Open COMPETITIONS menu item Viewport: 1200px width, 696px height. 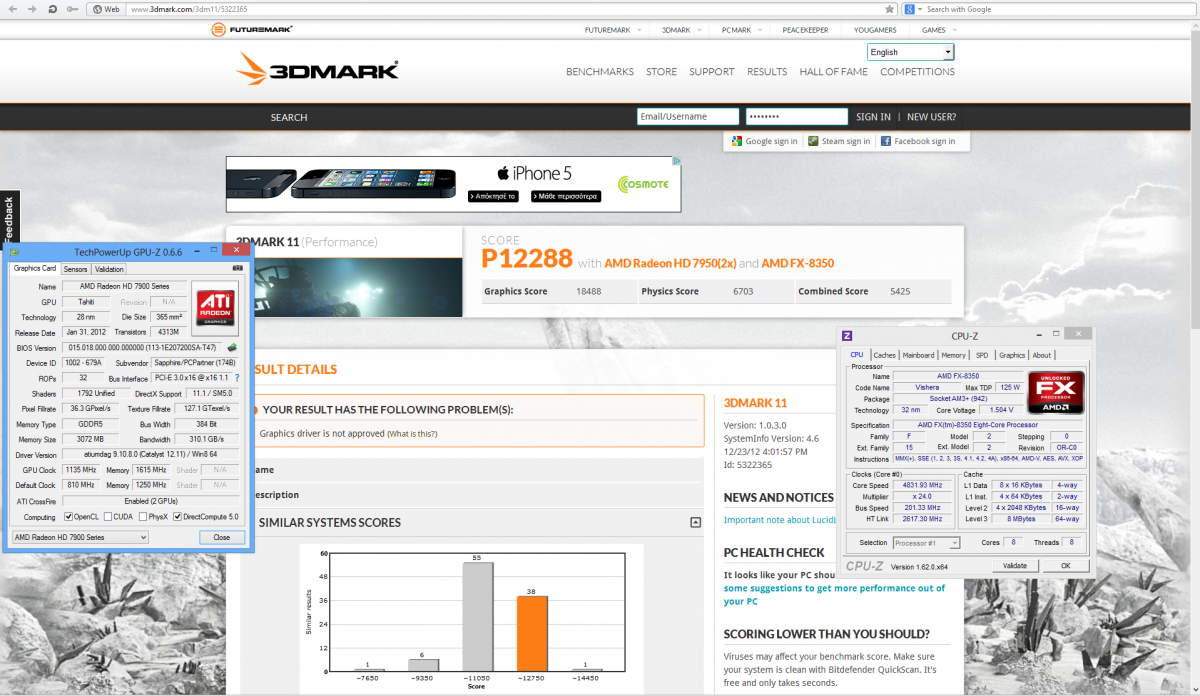click(917, 72)
